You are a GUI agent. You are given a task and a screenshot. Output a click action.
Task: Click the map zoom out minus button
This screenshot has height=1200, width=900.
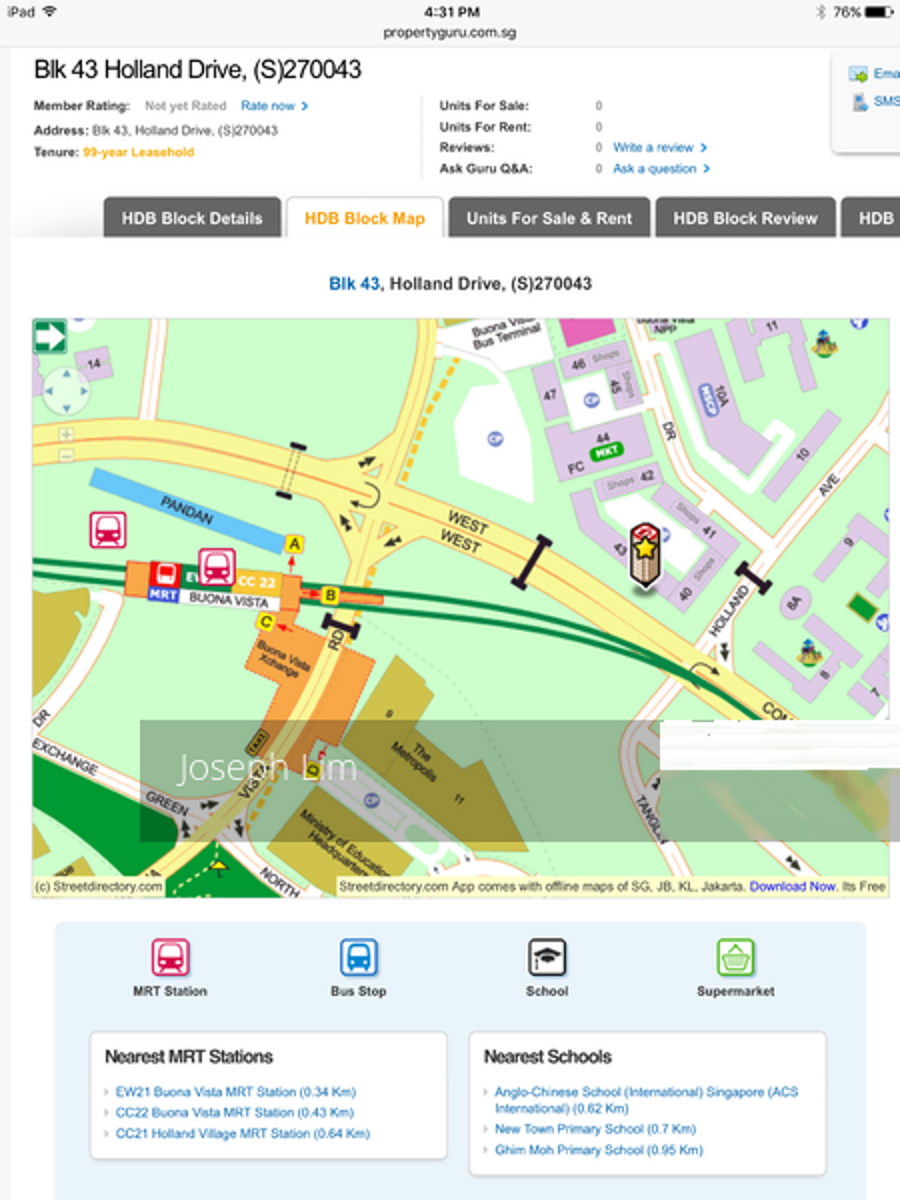click(66, 455)
